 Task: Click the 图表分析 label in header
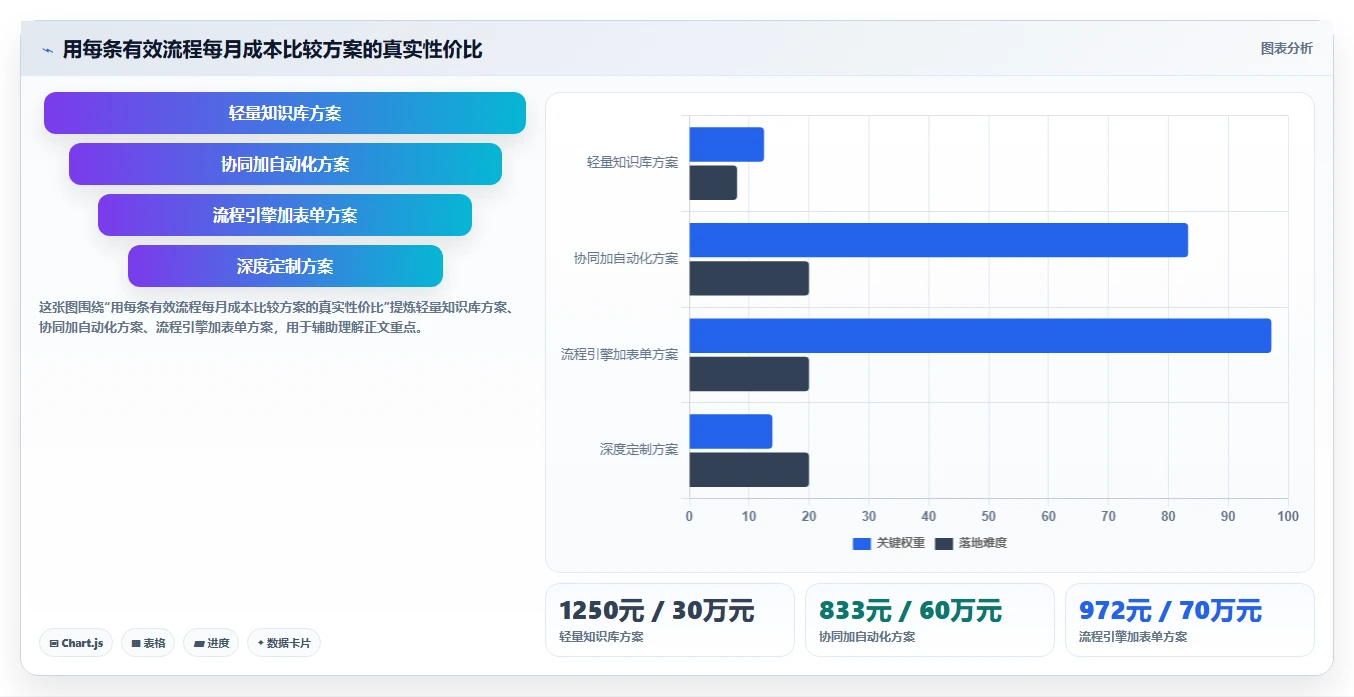pyautogui.click(x=1286, y=48)
